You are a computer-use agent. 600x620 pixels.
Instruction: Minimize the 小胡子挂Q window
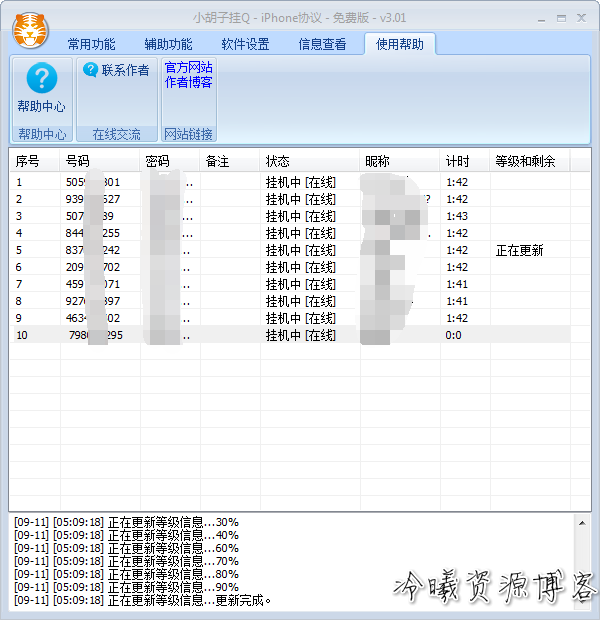(x=541, y=18)
